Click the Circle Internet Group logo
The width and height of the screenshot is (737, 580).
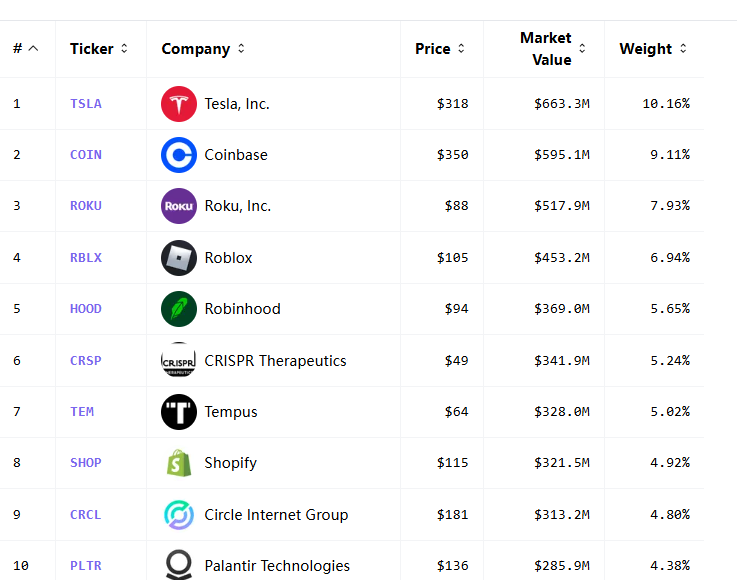179,515
